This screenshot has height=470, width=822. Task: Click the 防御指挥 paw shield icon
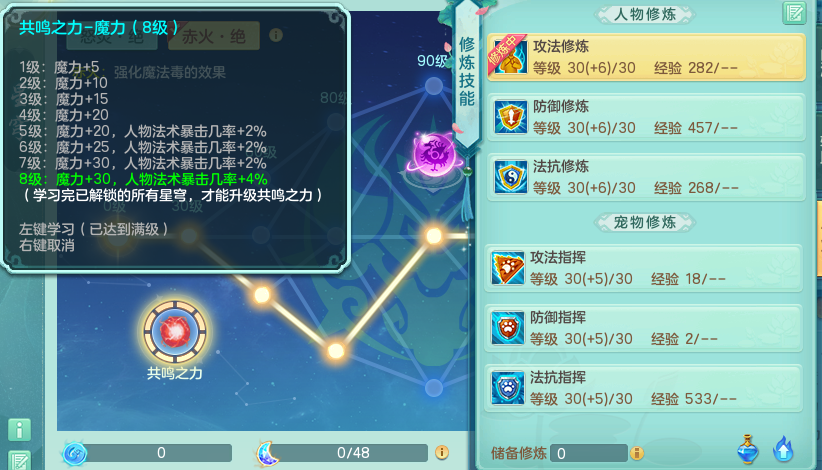tap(507, 328)
